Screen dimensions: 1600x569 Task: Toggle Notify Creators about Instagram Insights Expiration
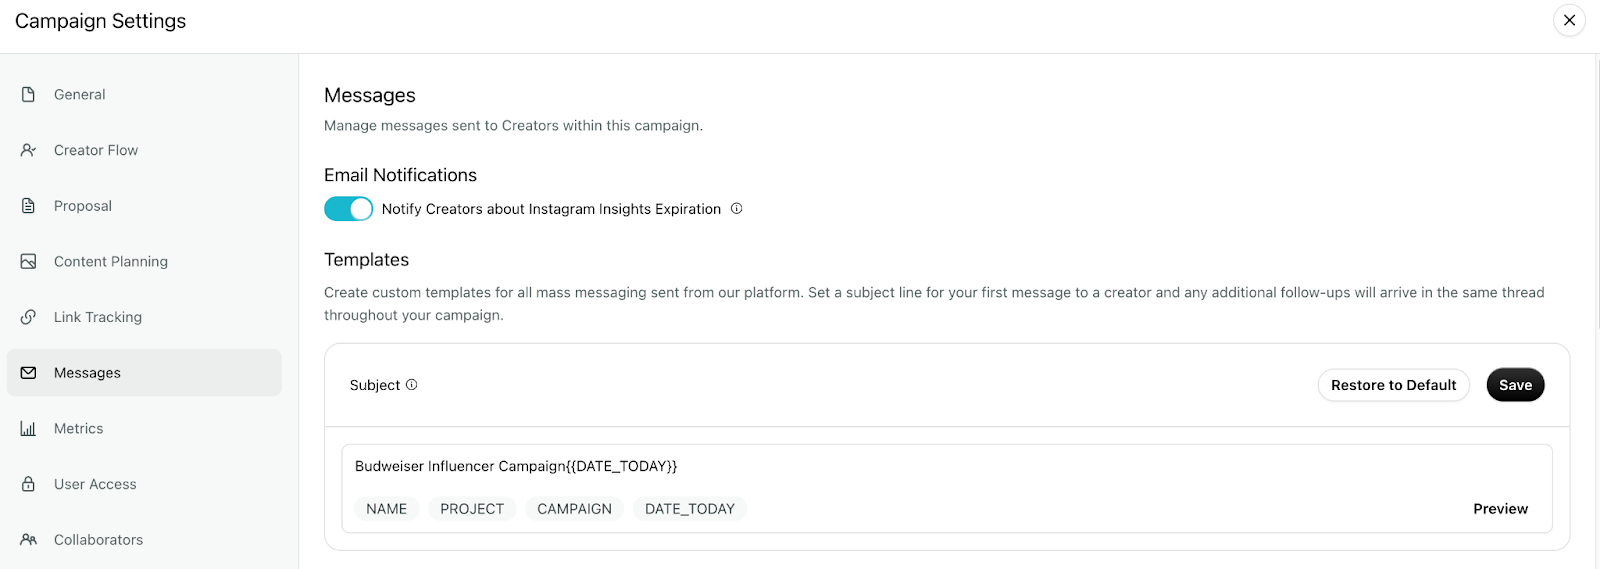point(348,209)
